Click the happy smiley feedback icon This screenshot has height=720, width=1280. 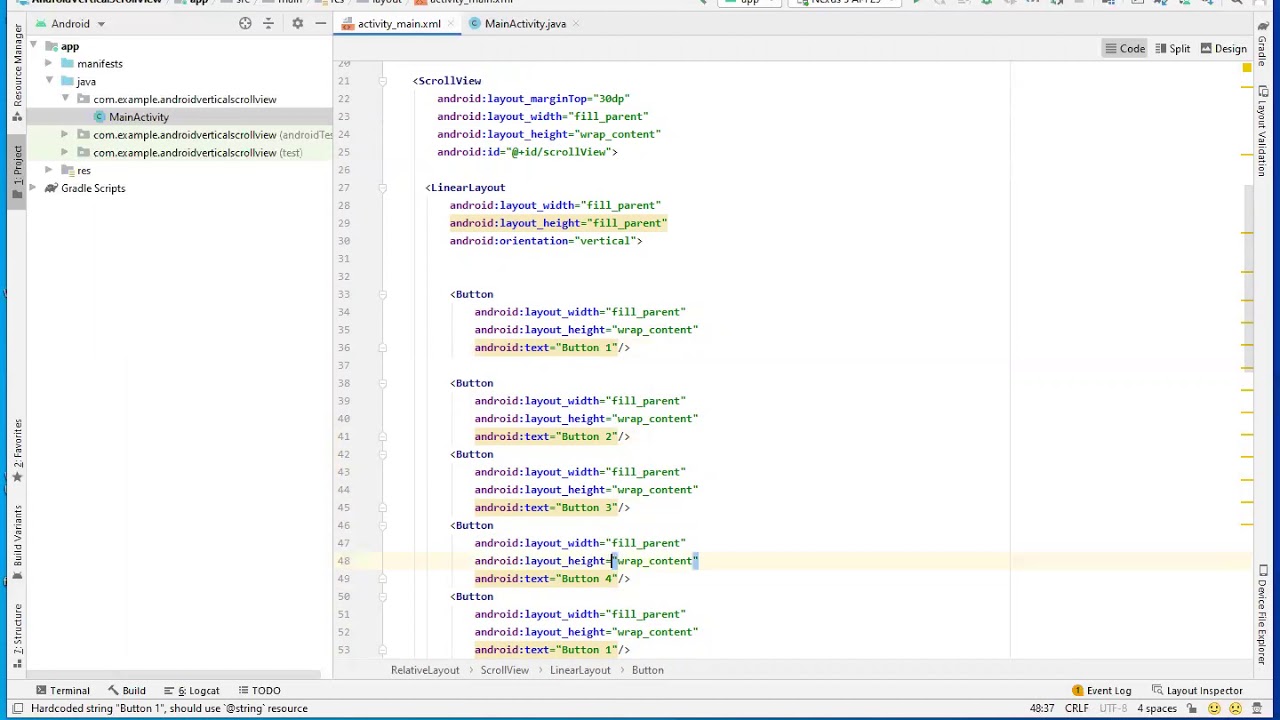[x=1213, y=709]
